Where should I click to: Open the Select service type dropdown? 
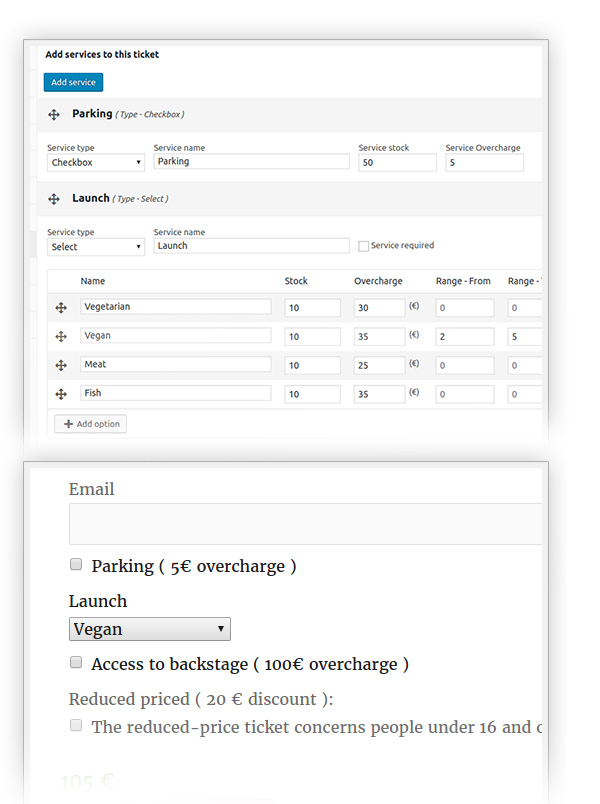(x=96, y=247)
